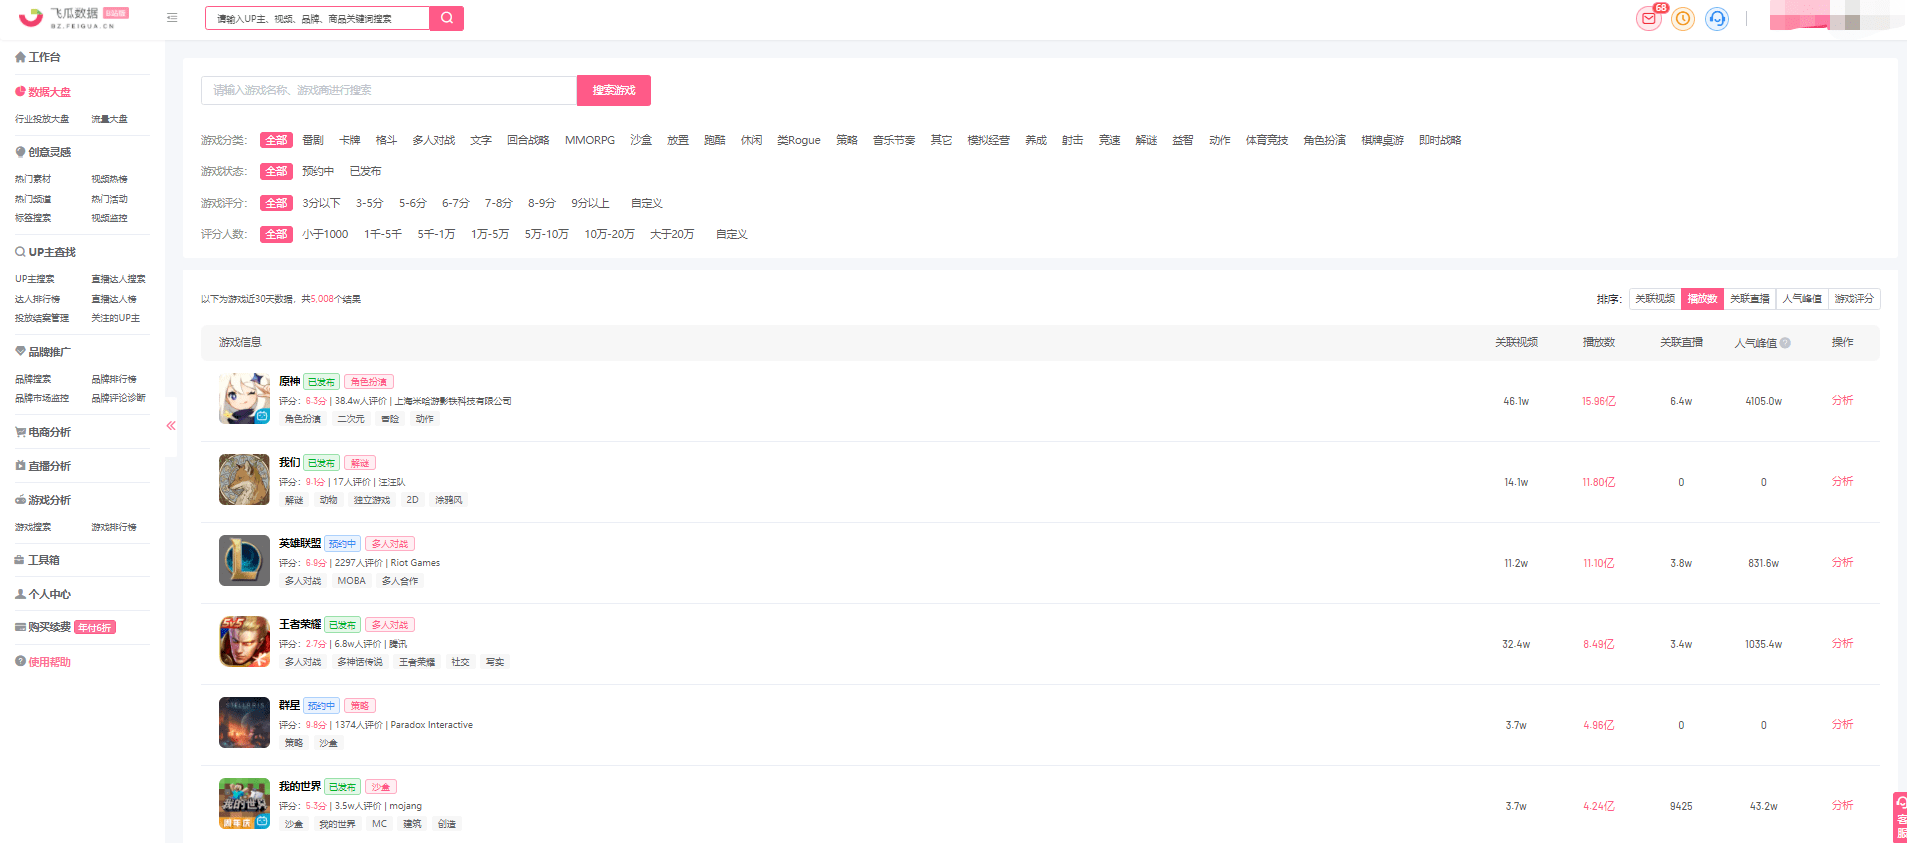Open the blue headset customer service icon
The image size is (1907, 843).
point(1717,19)
